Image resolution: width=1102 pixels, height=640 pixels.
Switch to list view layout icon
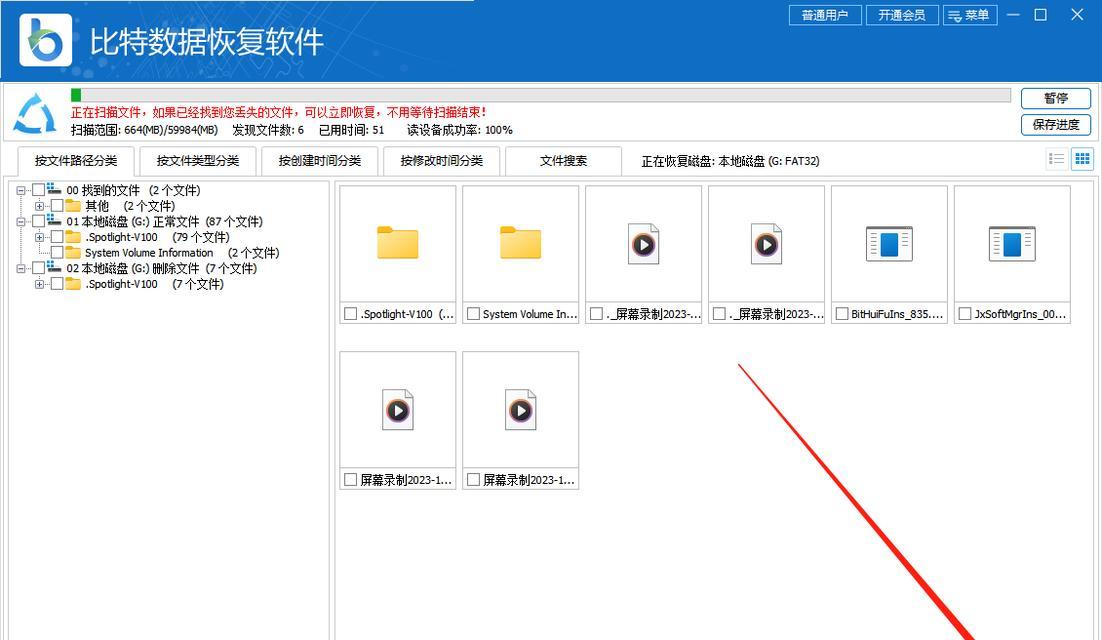(1056, 159)
